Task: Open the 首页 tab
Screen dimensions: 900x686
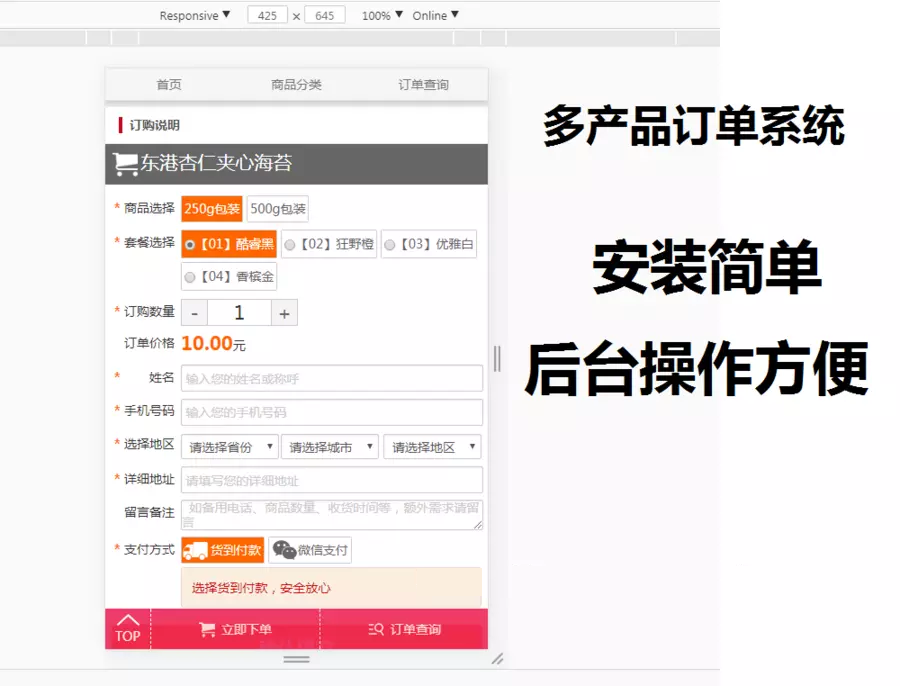Action: click(x=169, y=84)
